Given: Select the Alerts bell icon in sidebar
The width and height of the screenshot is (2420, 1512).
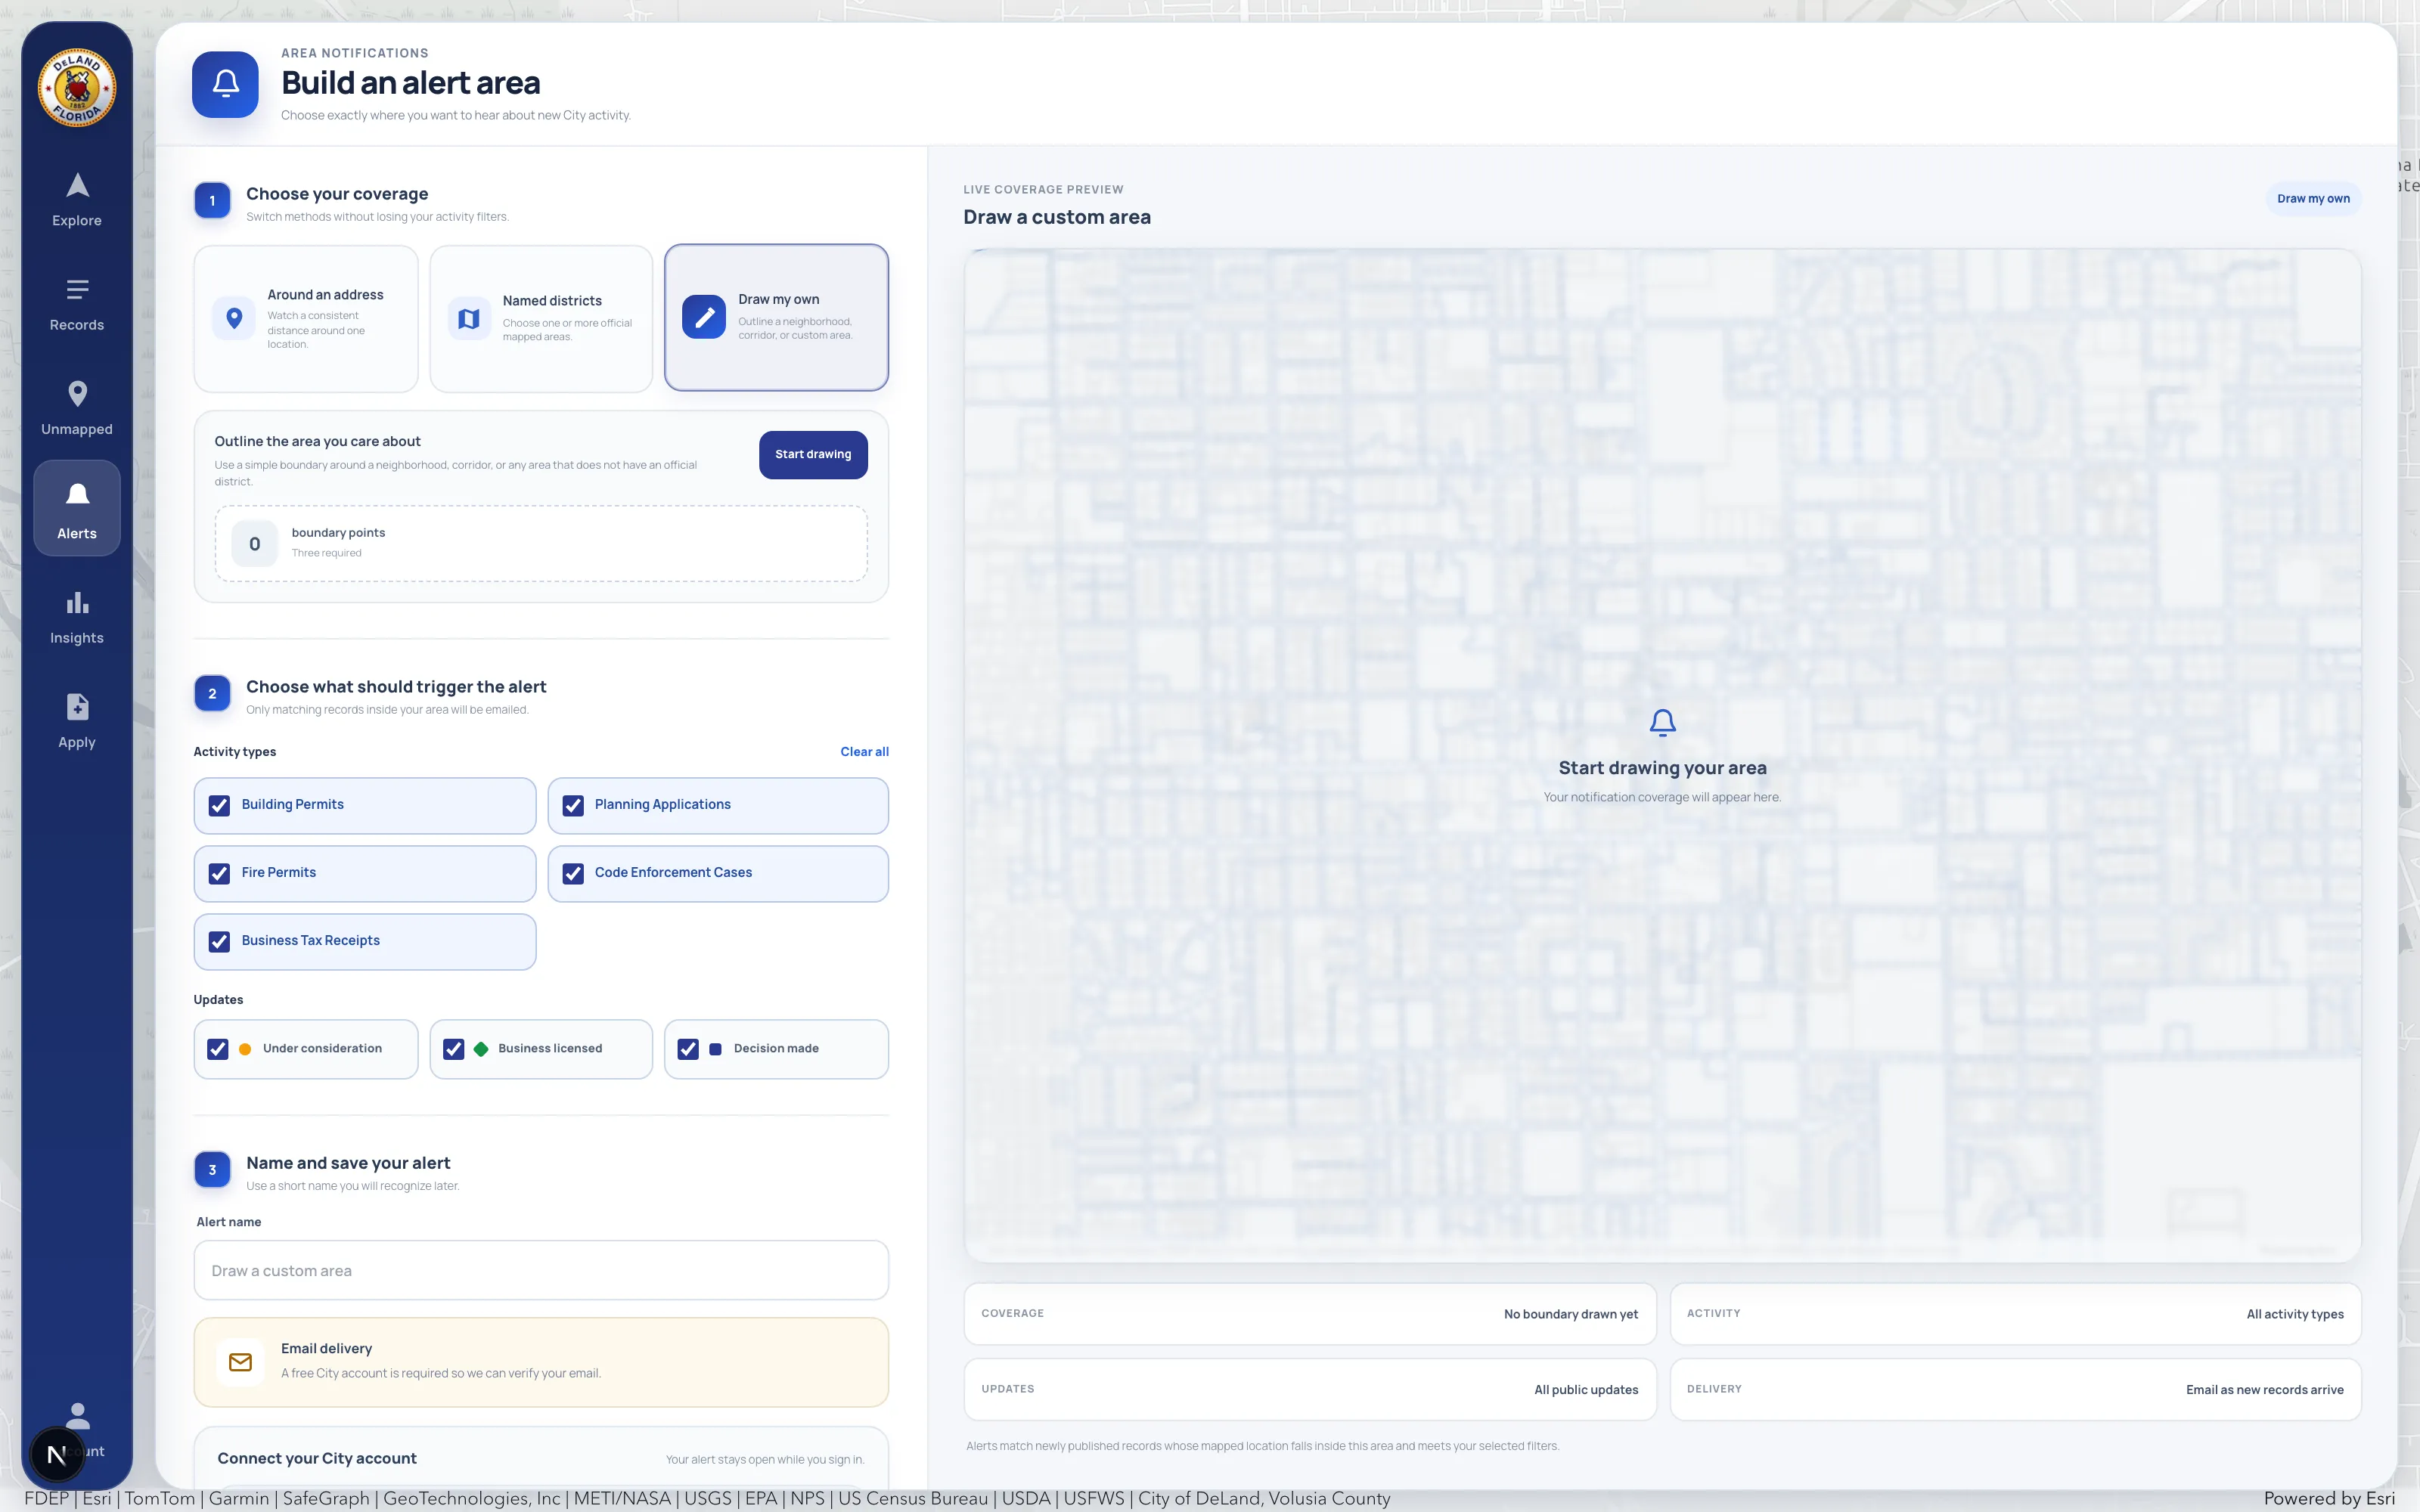Looking at the screenshot, I should point(77,495).
